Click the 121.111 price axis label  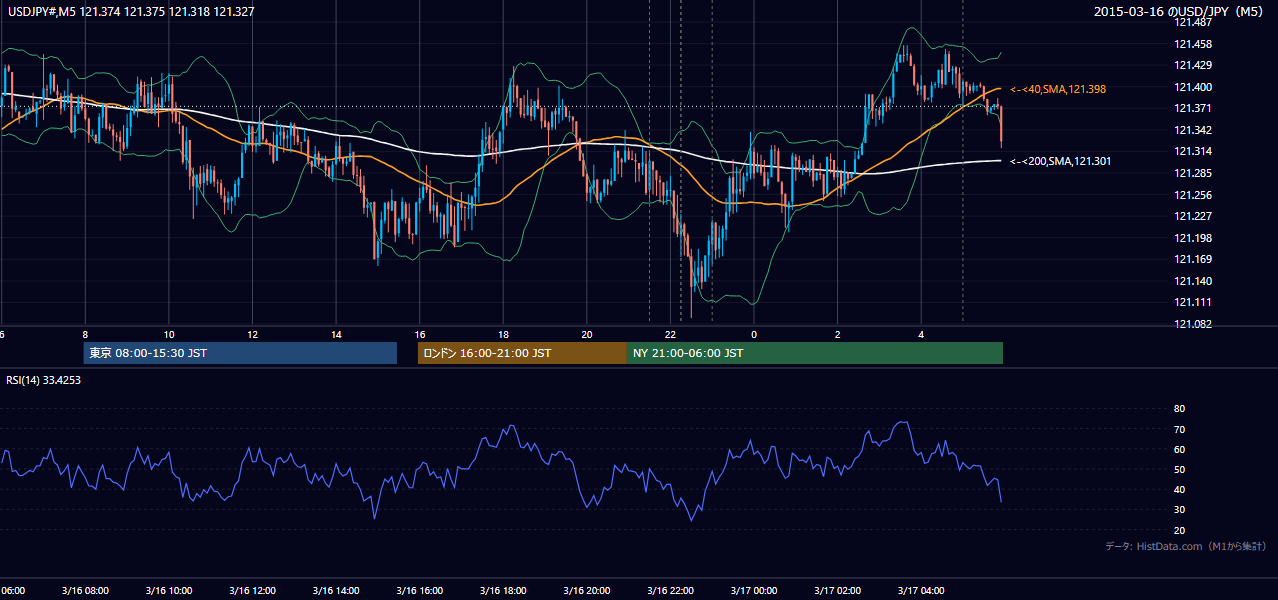(1191, 302)
